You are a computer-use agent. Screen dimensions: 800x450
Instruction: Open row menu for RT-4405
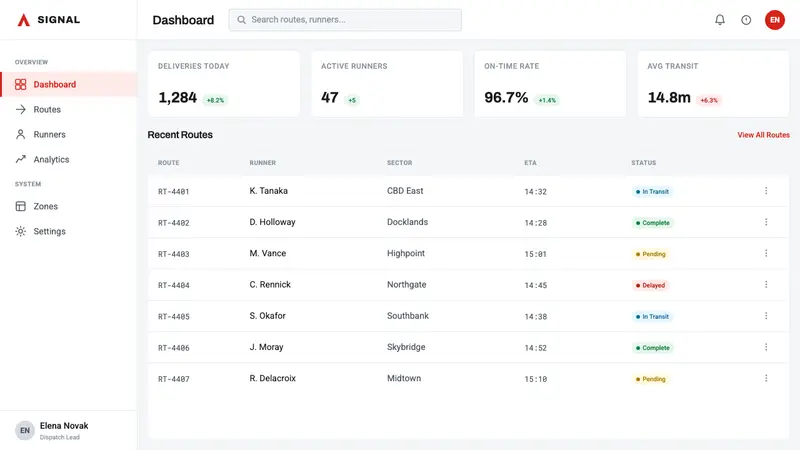click(x=766, y=316)
